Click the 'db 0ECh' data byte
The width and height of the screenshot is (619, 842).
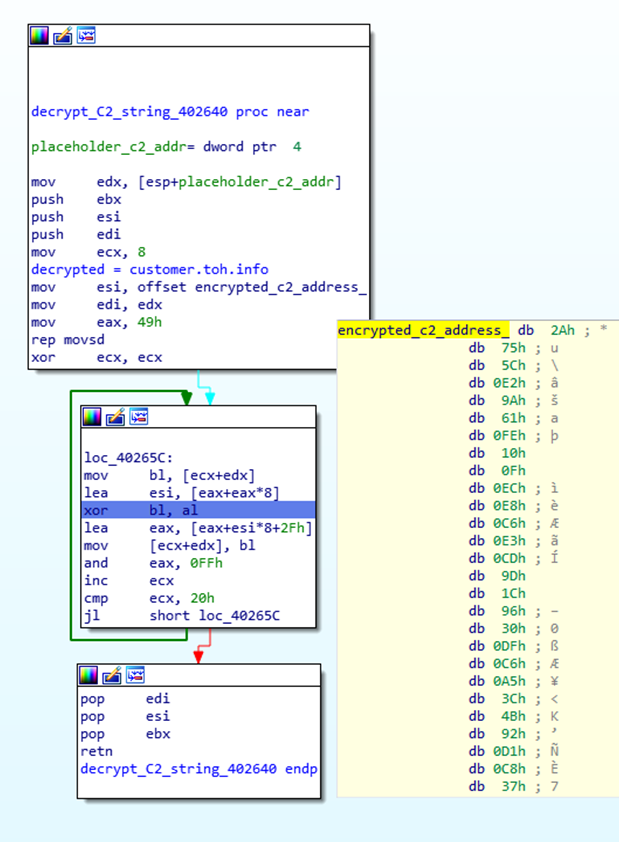pyautogui.click(x=513, y=488)
